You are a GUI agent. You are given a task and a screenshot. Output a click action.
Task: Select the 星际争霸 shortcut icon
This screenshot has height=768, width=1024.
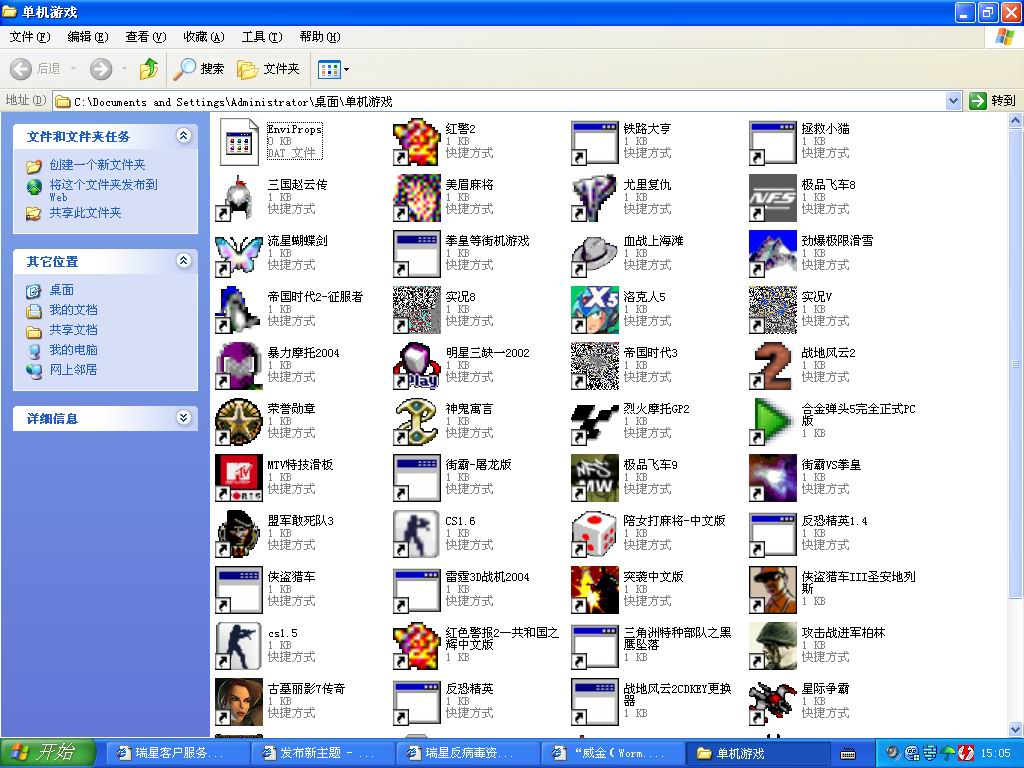pos(773,703)
